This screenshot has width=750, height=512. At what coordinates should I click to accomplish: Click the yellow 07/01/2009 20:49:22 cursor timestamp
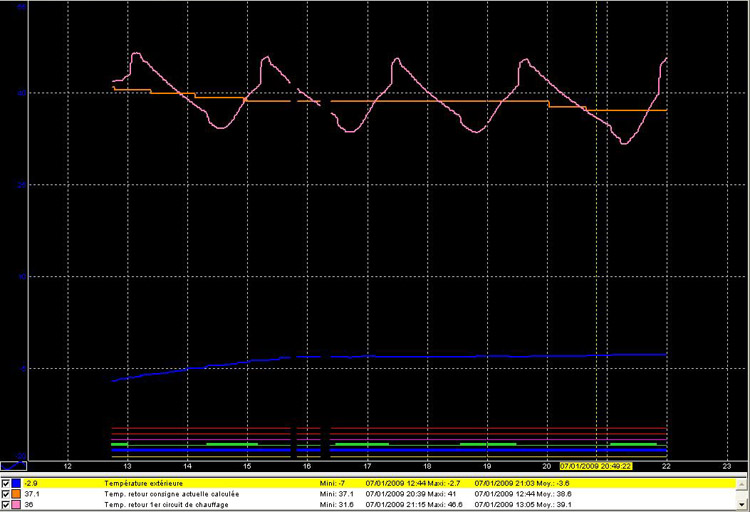click(595, 466)
